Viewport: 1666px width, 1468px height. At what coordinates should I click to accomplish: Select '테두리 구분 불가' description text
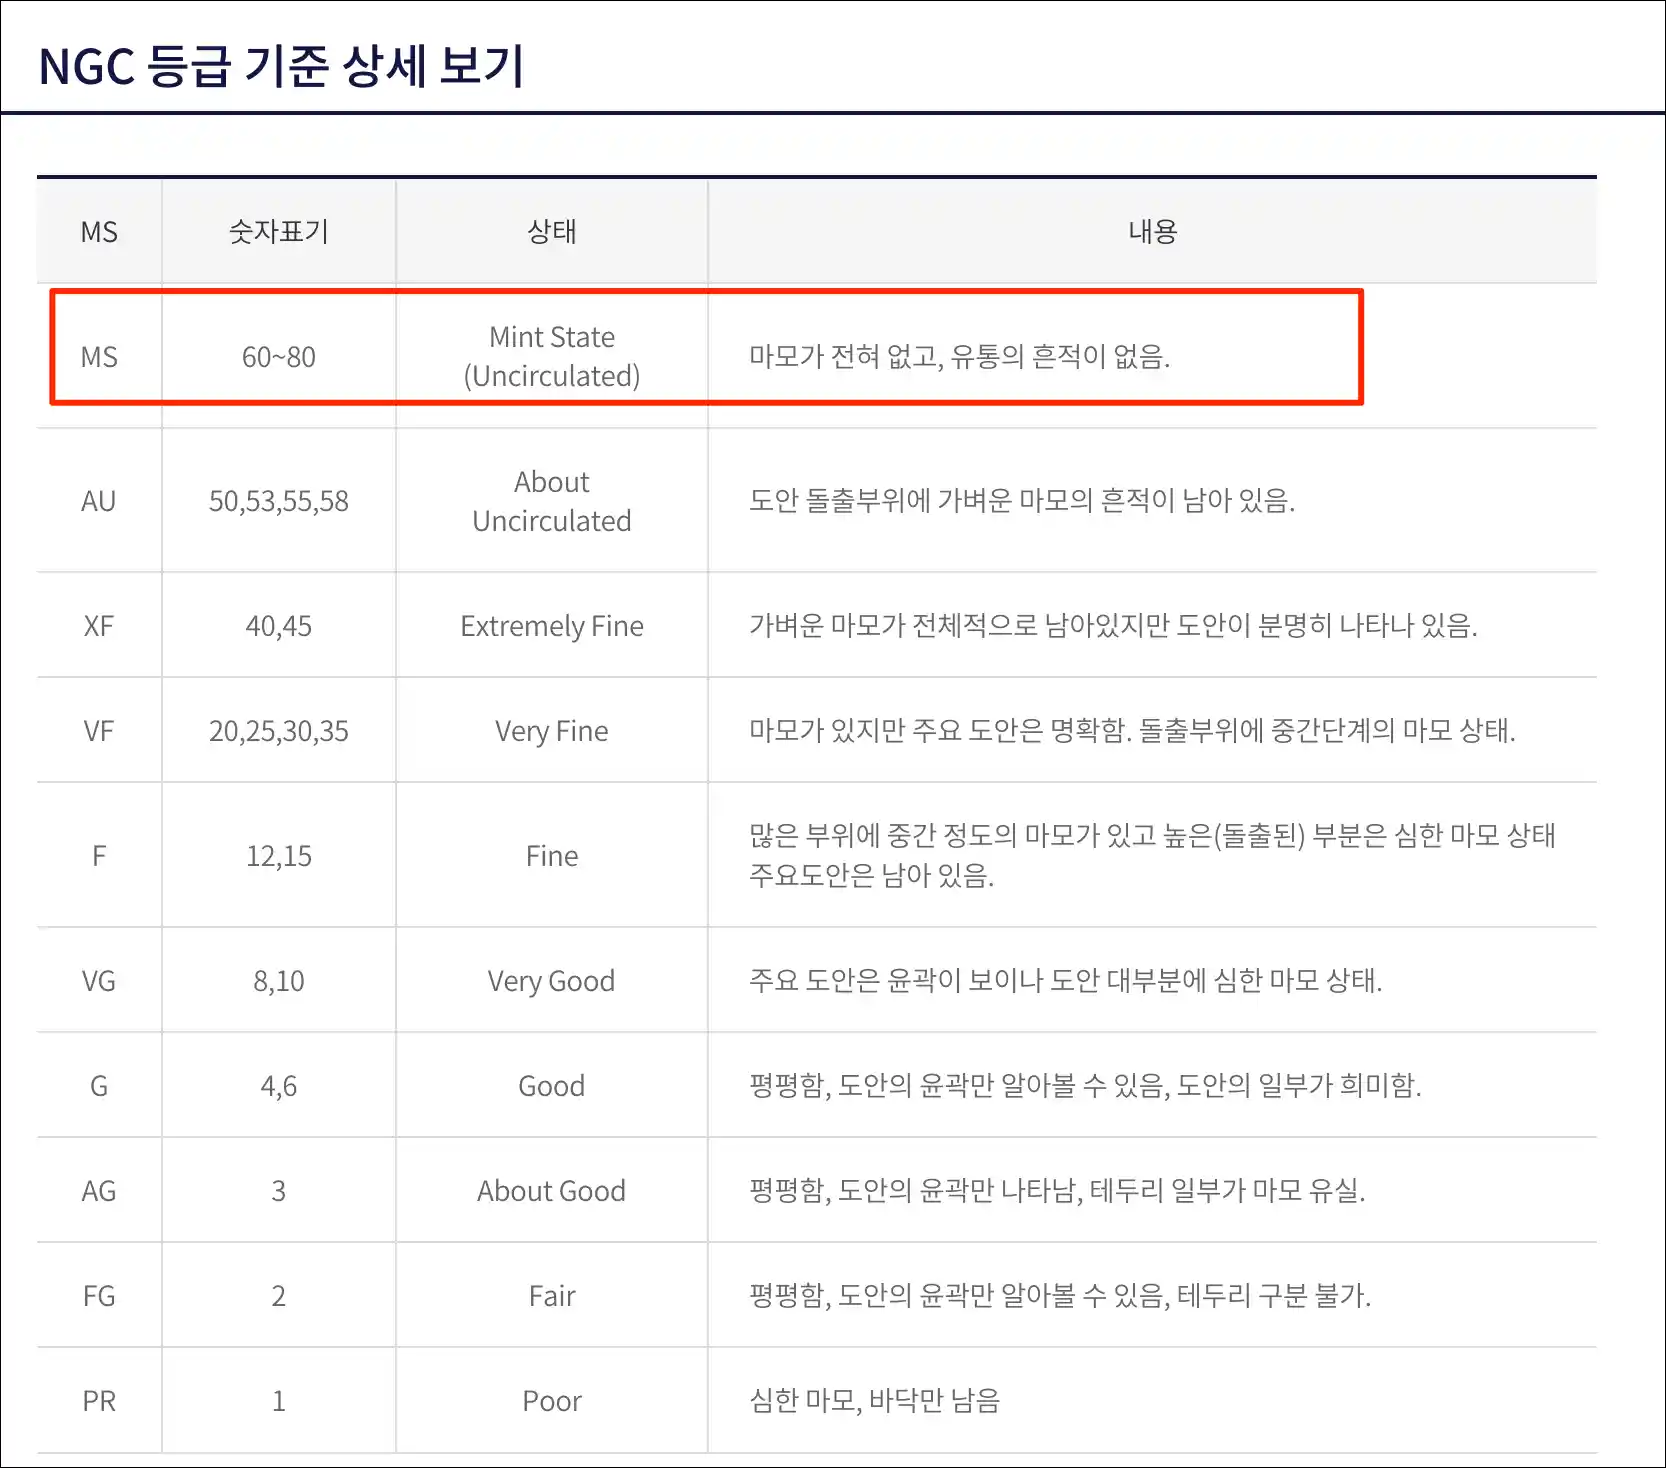point(1060,1295)
